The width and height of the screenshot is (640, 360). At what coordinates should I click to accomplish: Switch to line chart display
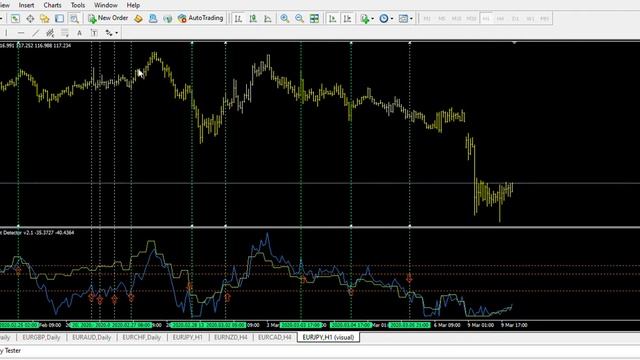coord(268,18)
